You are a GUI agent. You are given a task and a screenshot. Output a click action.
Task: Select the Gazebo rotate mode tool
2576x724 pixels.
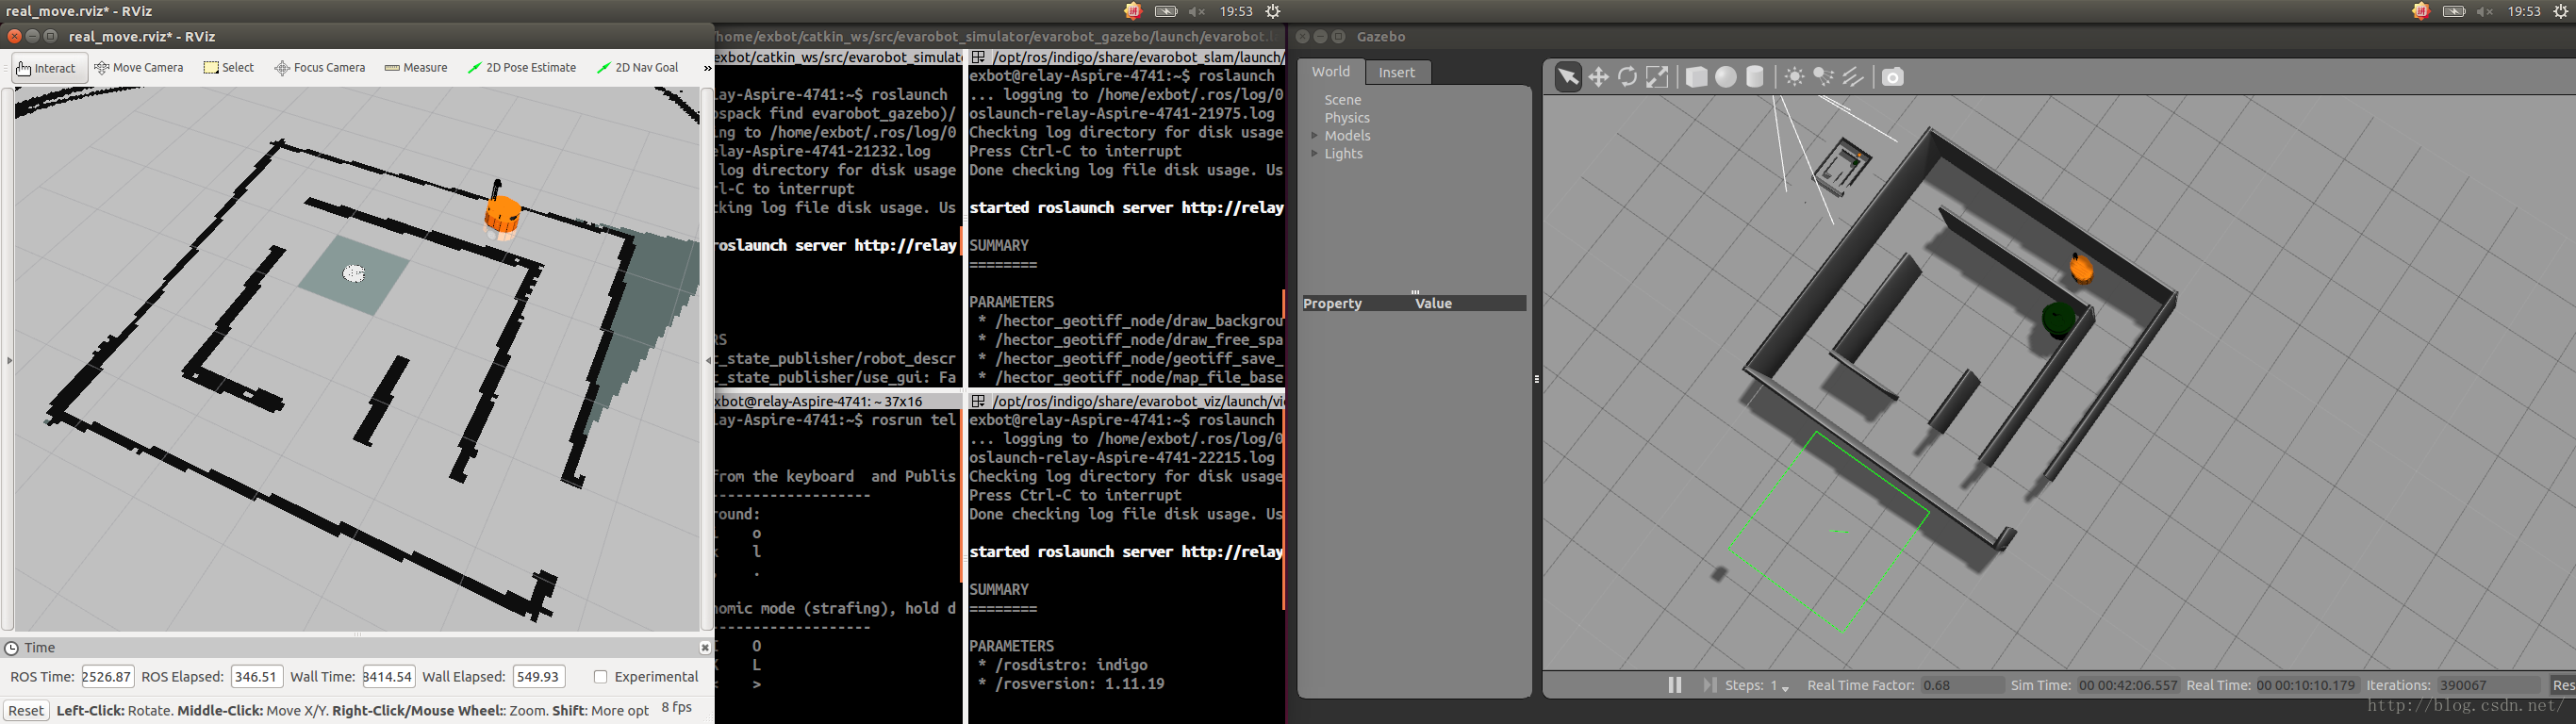point(1627,77)
